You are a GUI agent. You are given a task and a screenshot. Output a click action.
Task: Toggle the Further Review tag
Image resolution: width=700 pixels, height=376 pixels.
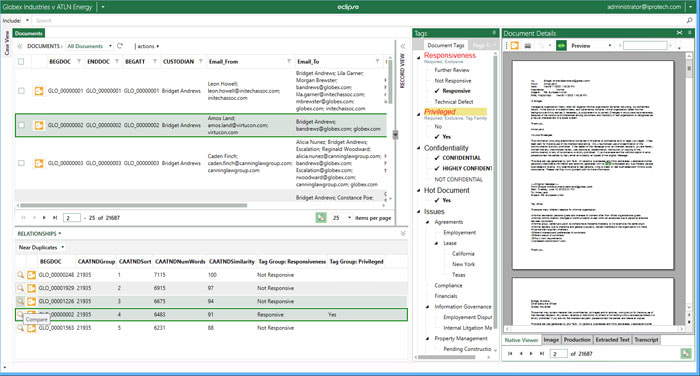pyautogui.click(x=452, y=70)
